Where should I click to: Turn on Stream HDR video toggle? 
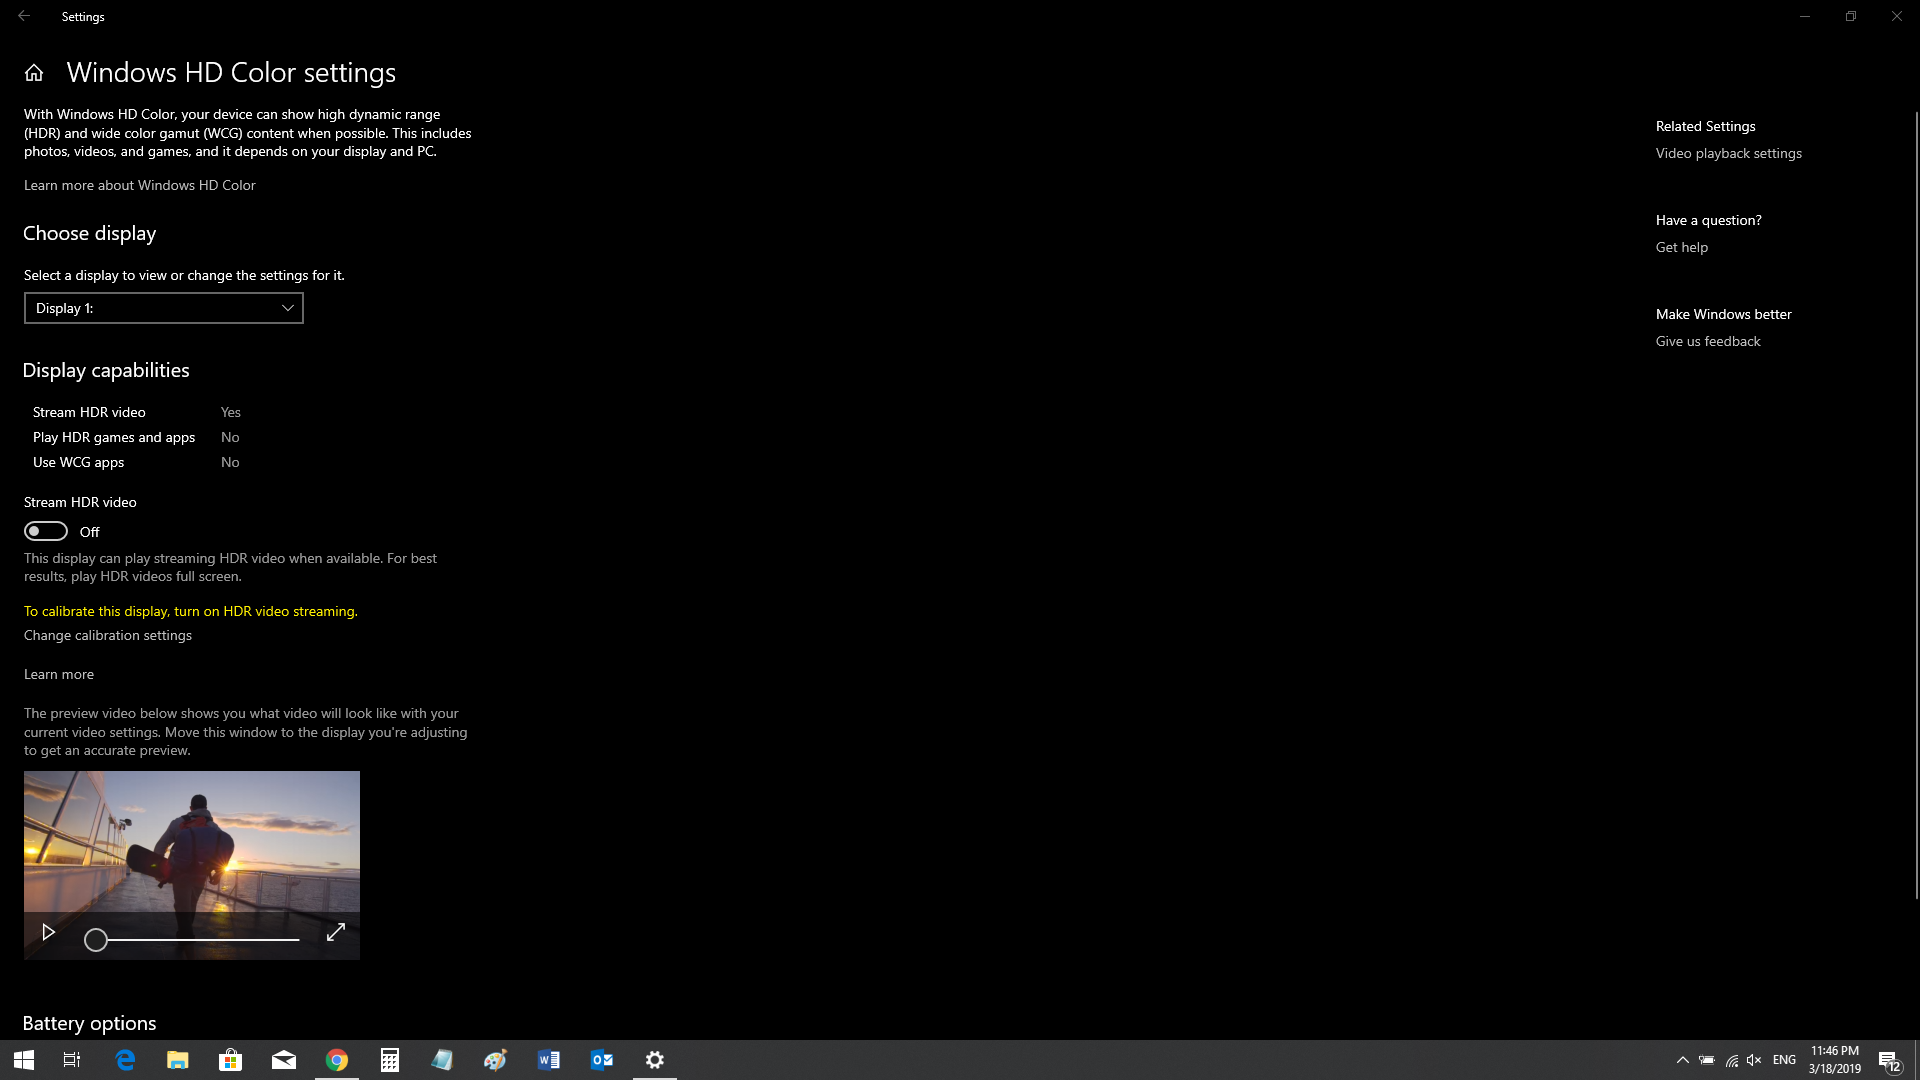(46, 531)
